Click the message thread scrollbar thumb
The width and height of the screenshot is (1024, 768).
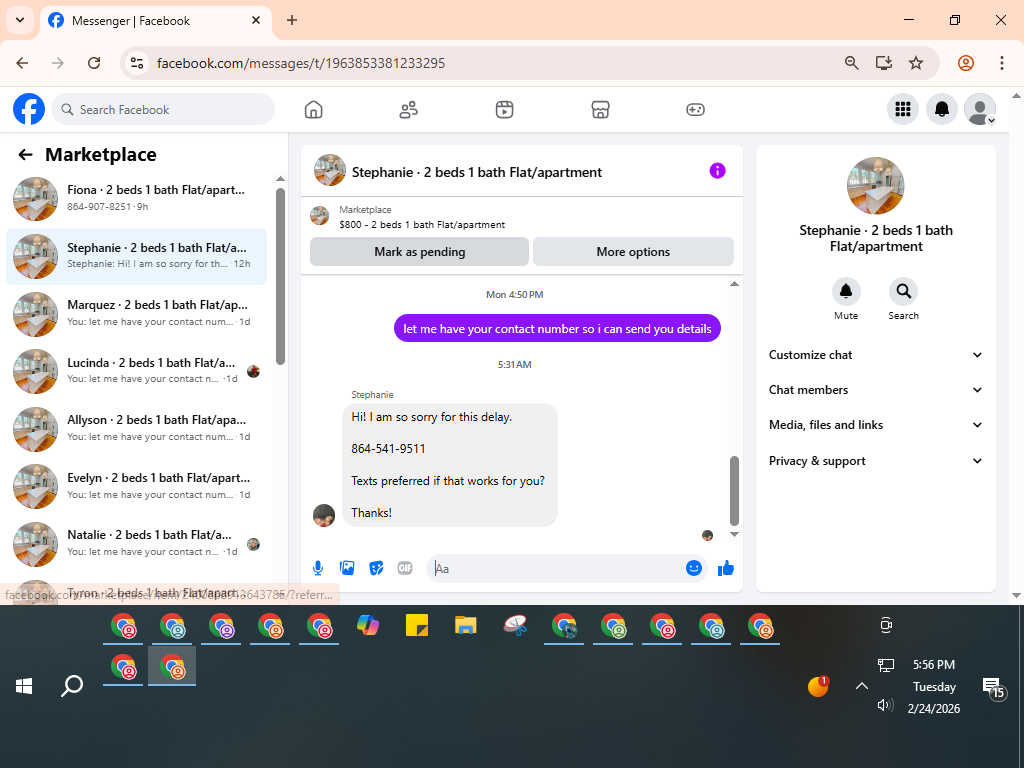(x=734, y=491)
